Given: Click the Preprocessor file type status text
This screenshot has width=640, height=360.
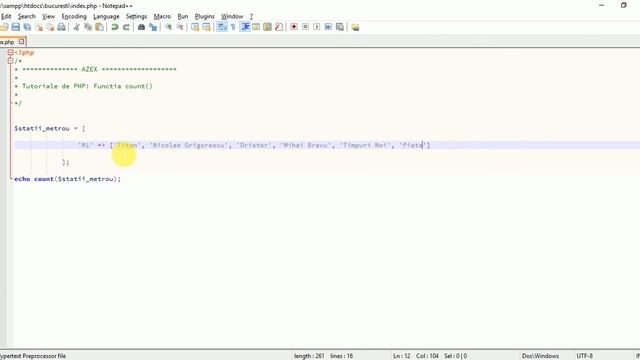Looking at the screenshot, I should pos(33,356).
